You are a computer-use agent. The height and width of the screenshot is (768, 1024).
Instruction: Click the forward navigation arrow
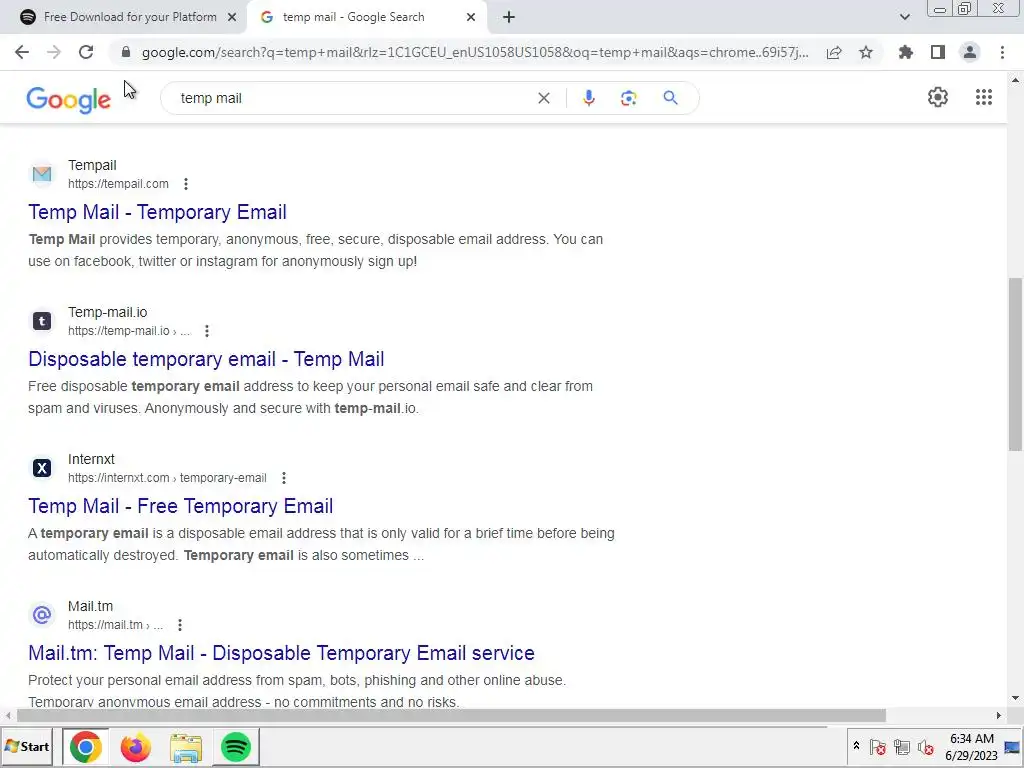click(x=54, y=52)
